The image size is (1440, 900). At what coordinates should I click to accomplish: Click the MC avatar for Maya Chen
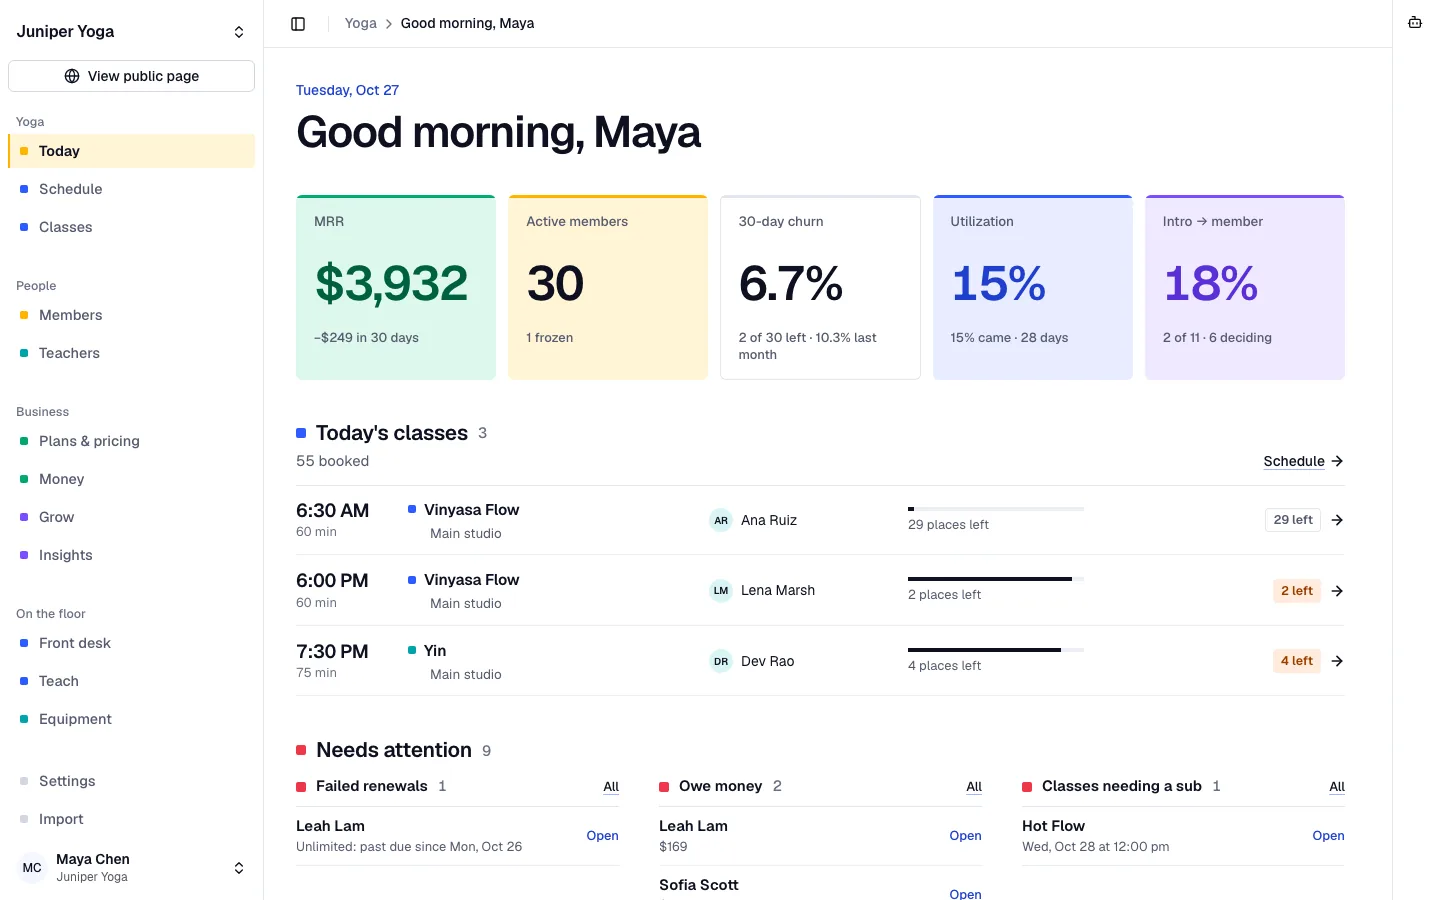[32, 868]
